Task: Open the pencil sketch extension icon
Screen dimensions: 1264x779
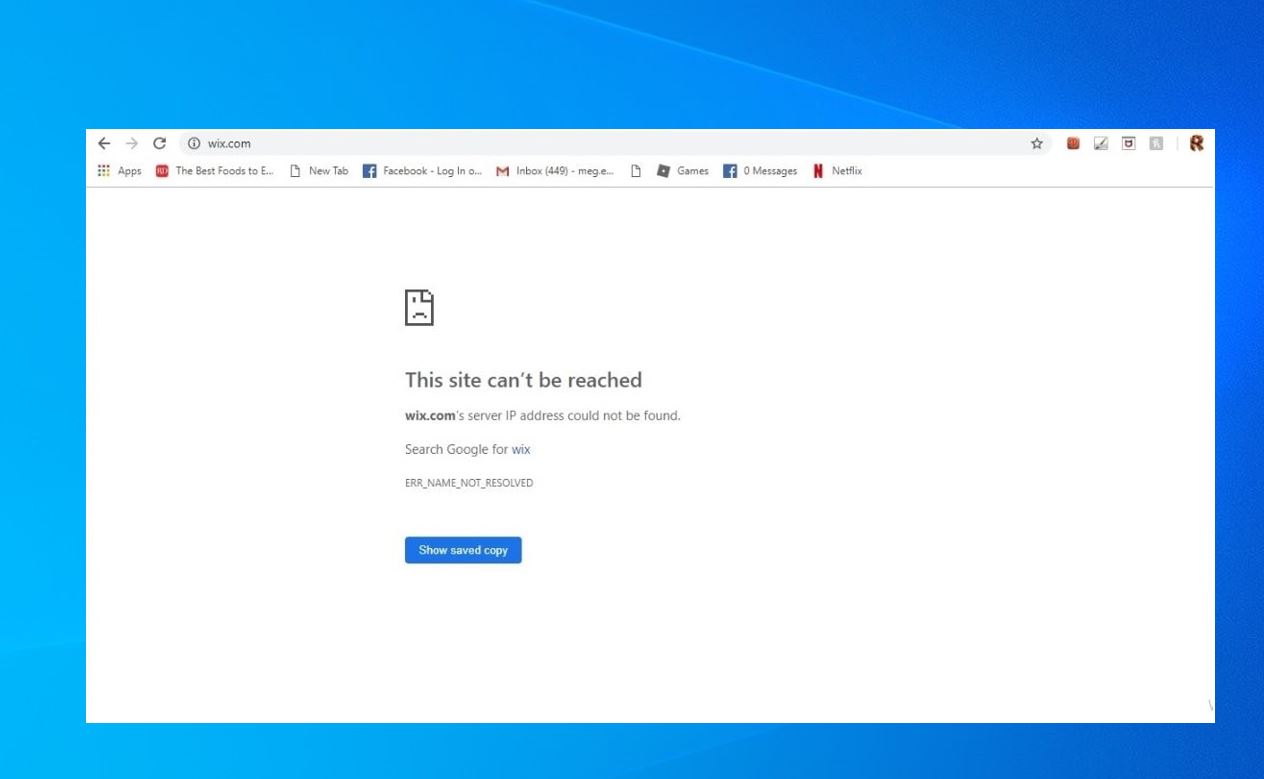Action: click(1102, 144)
